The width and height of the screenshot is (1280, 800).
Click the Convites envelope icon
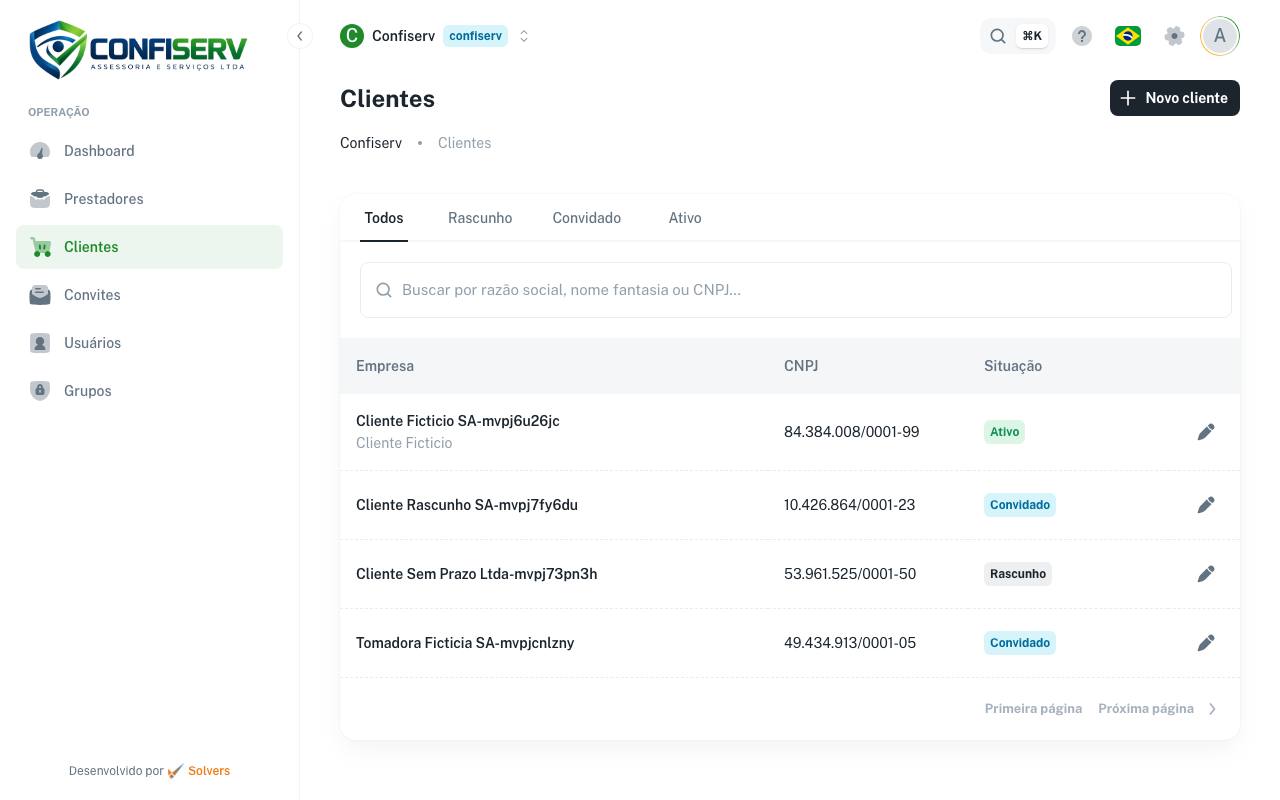[40, 295]
